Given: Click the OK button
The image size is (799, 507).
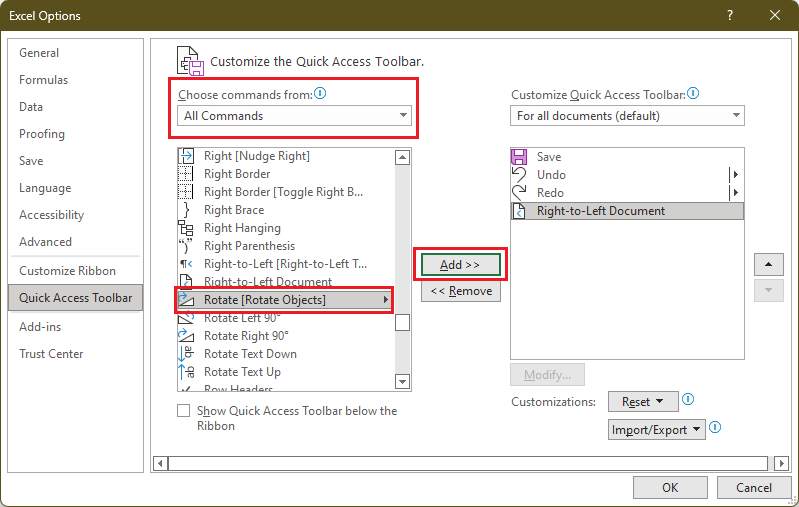Looking at the screenshot, I should [670, 488].
